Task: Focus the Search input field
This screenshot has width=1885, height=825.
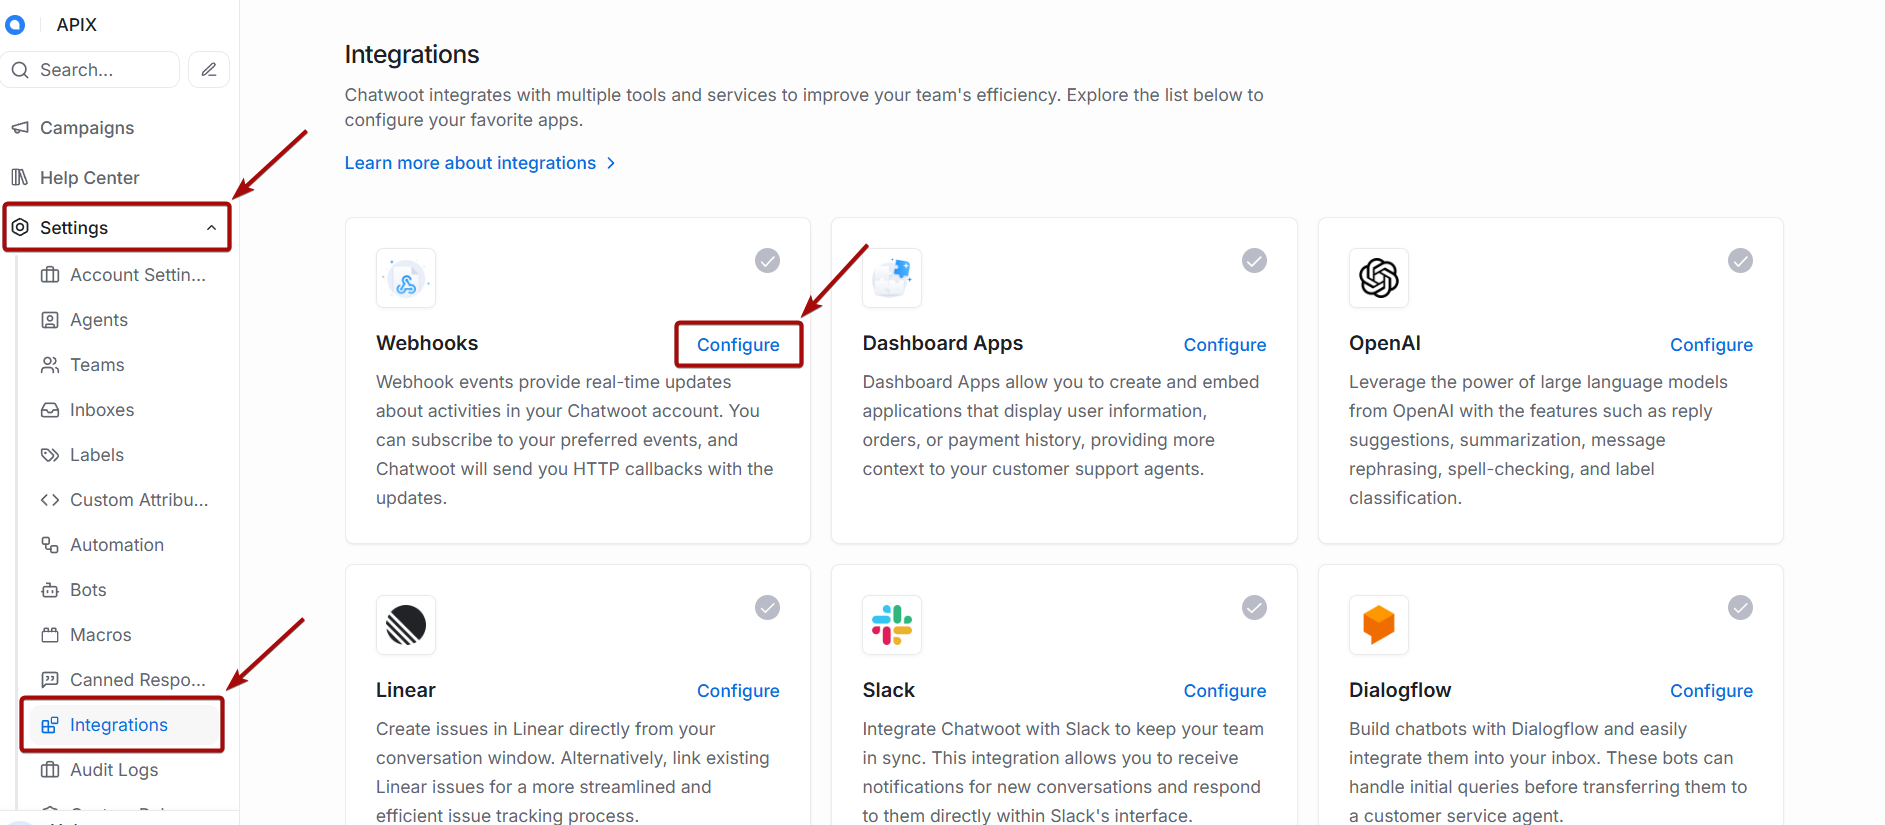Action: (x=92, y=70)
